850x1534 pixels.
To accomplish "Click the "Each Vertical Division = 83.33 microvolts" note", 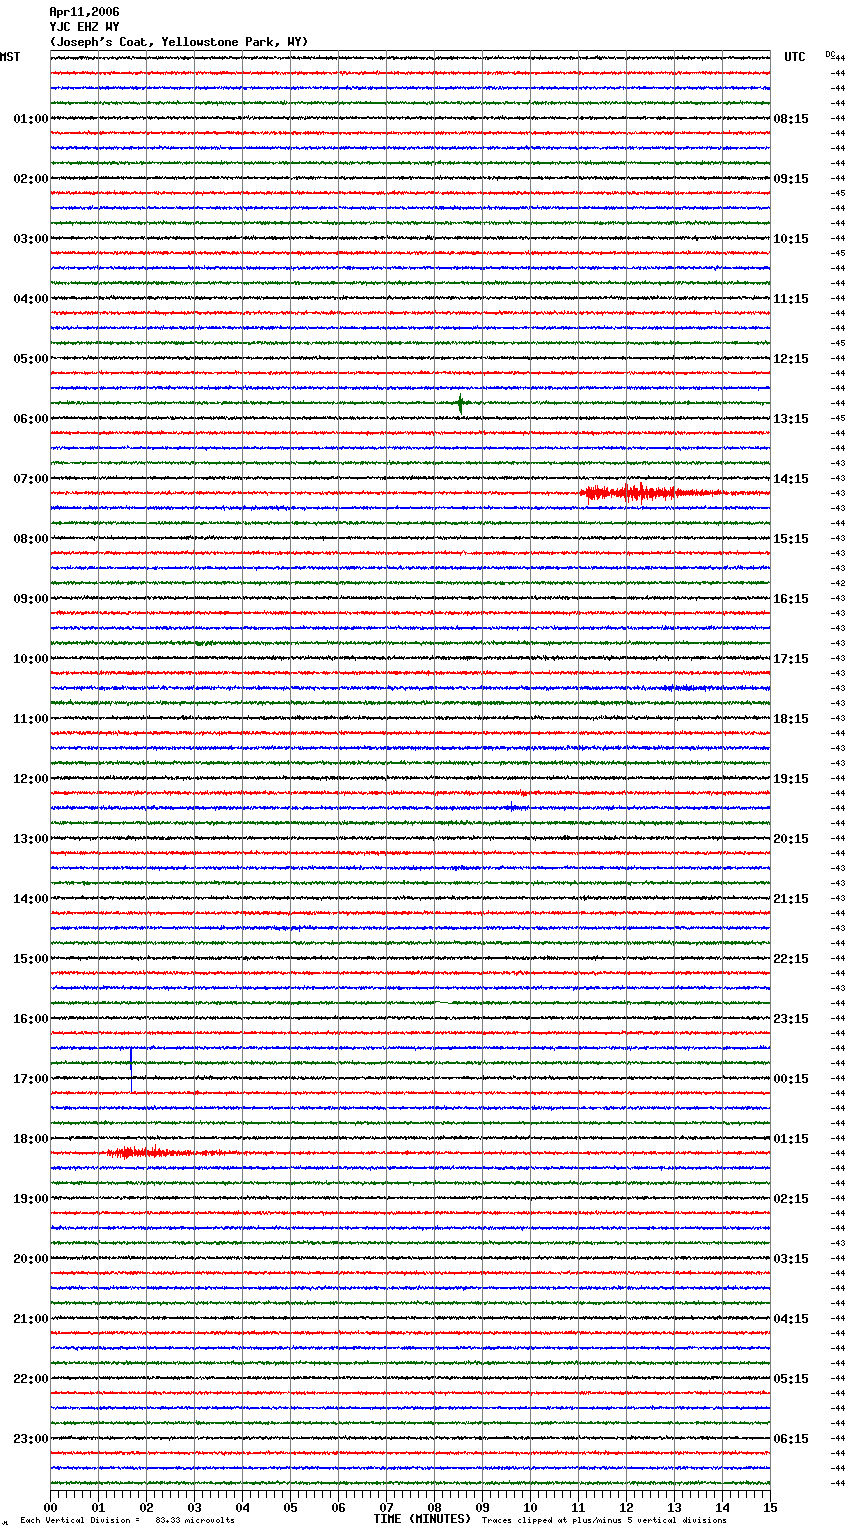I will pos(127,1520).
